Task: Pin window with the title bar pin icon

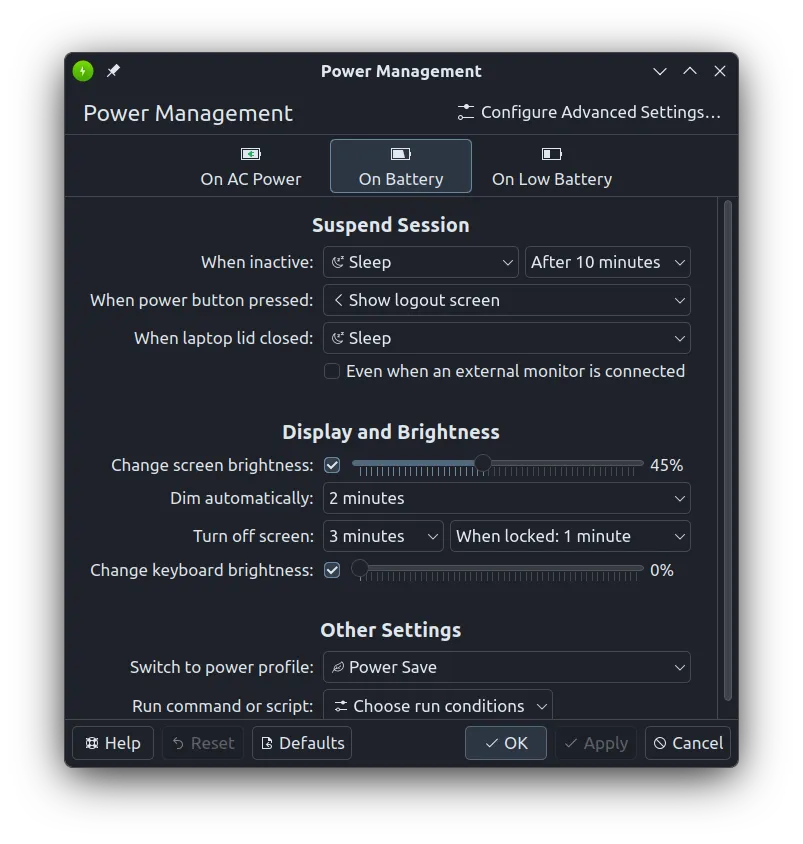Action: [x=113, y=71]
